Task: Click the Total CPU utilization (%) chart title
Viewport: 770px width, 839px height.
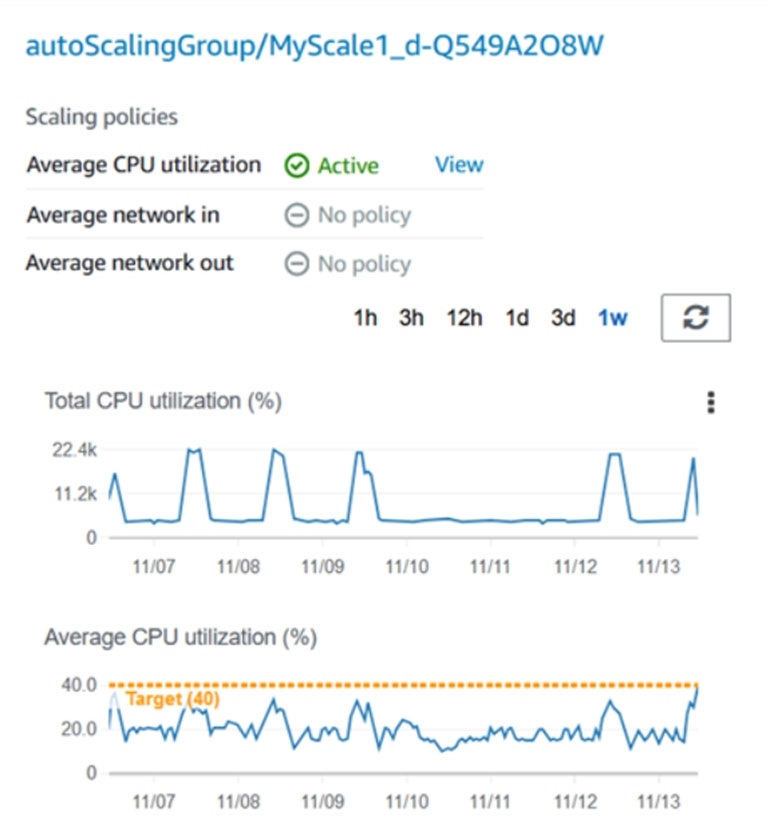Action: [163, 401]
